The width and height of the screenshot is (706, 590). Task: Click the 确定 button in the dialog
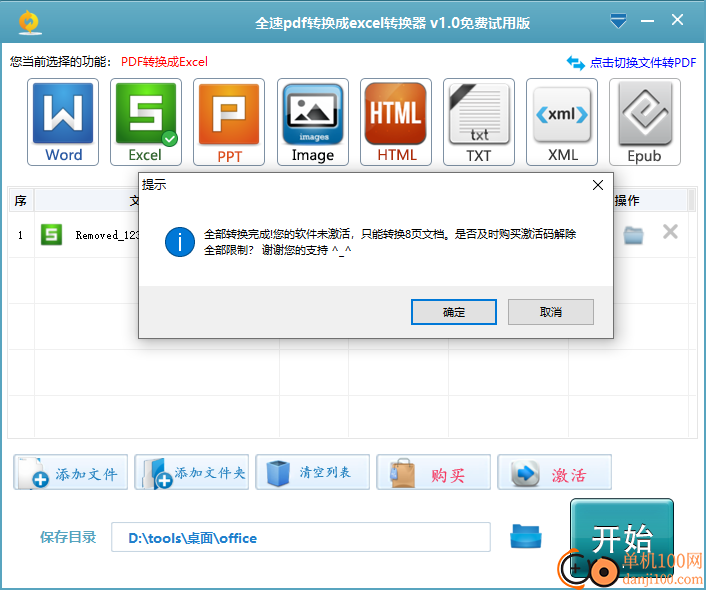coord(454,312)
